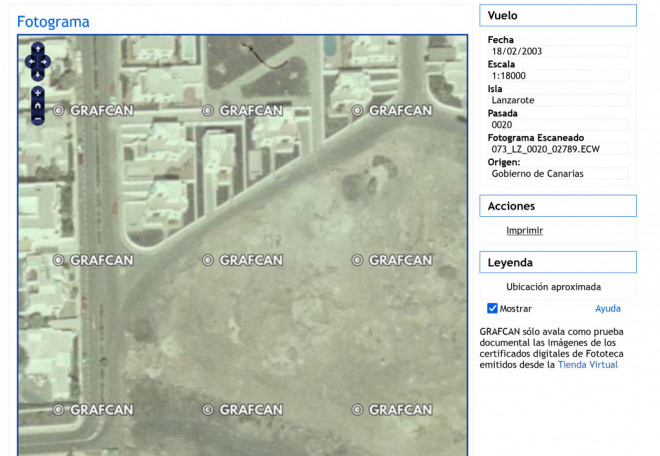Pan the map upward with the arrow
Screen dimensions: 660x456
pos(38,48)
